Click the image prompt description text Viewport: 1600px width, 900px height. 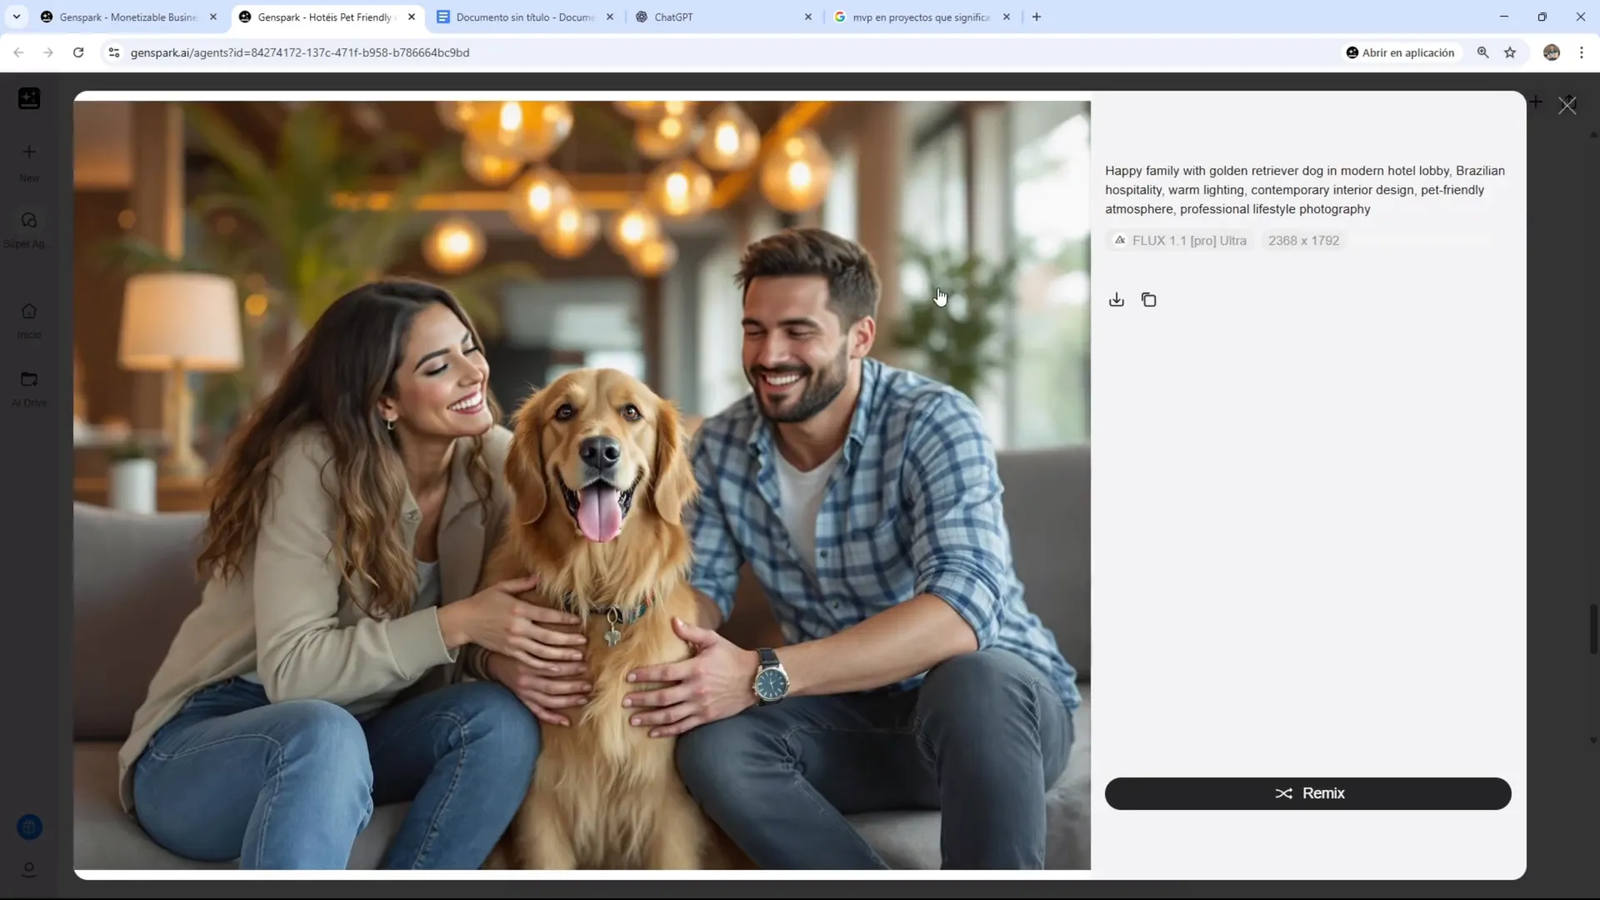click(x=1305, y=190)
